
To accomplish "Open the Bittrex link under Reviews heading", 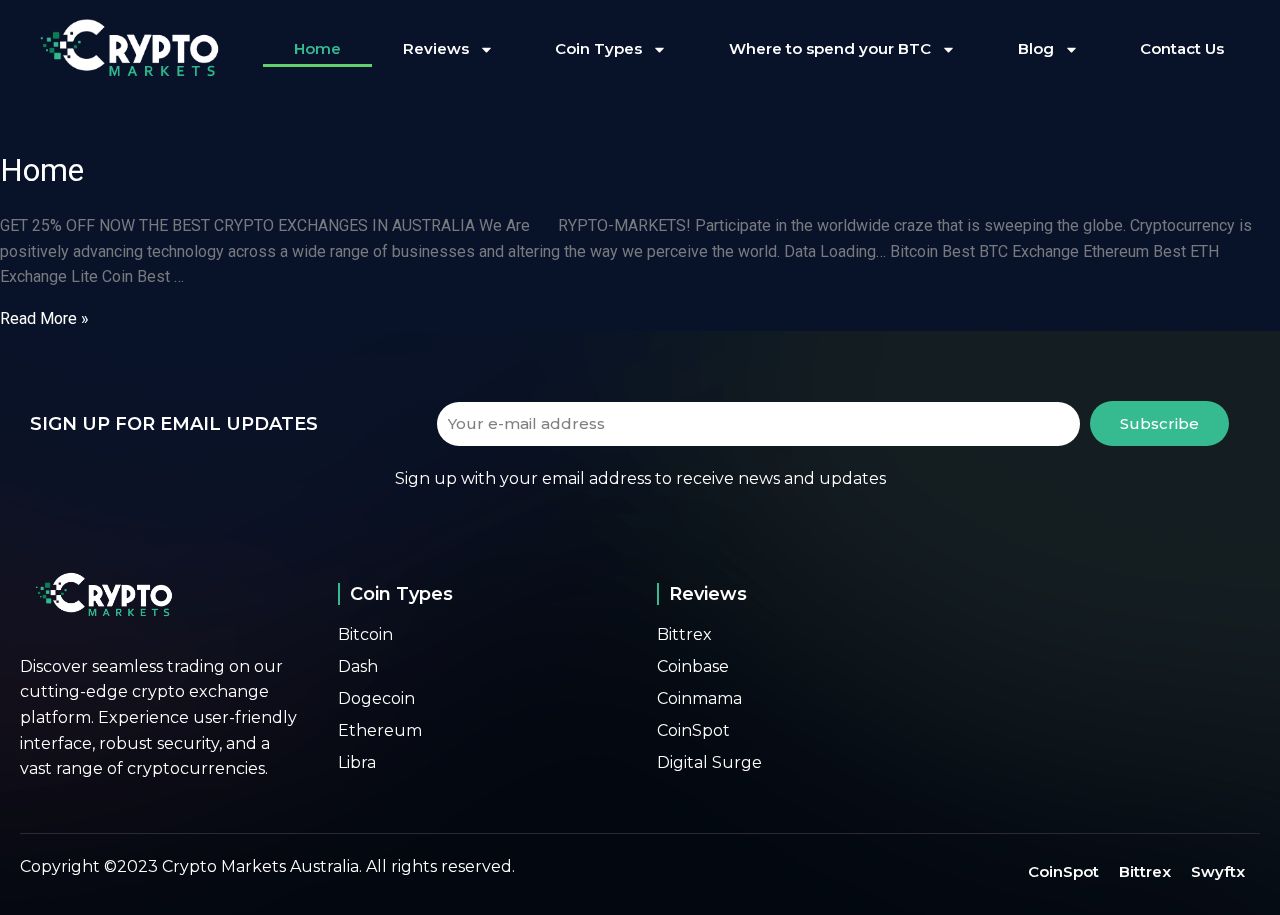I will 684,635.
